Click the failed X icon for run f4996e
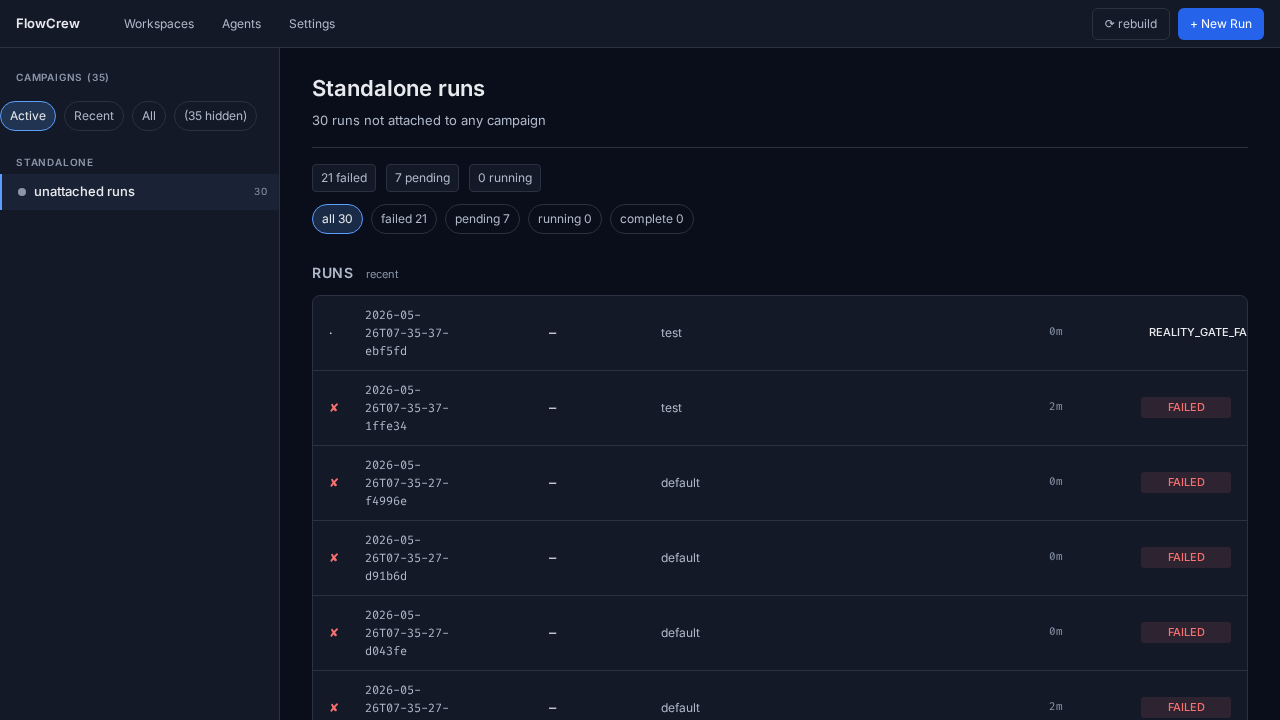Image resolution: width=1280 pixels, height=720 pixels. coord(334,483)
